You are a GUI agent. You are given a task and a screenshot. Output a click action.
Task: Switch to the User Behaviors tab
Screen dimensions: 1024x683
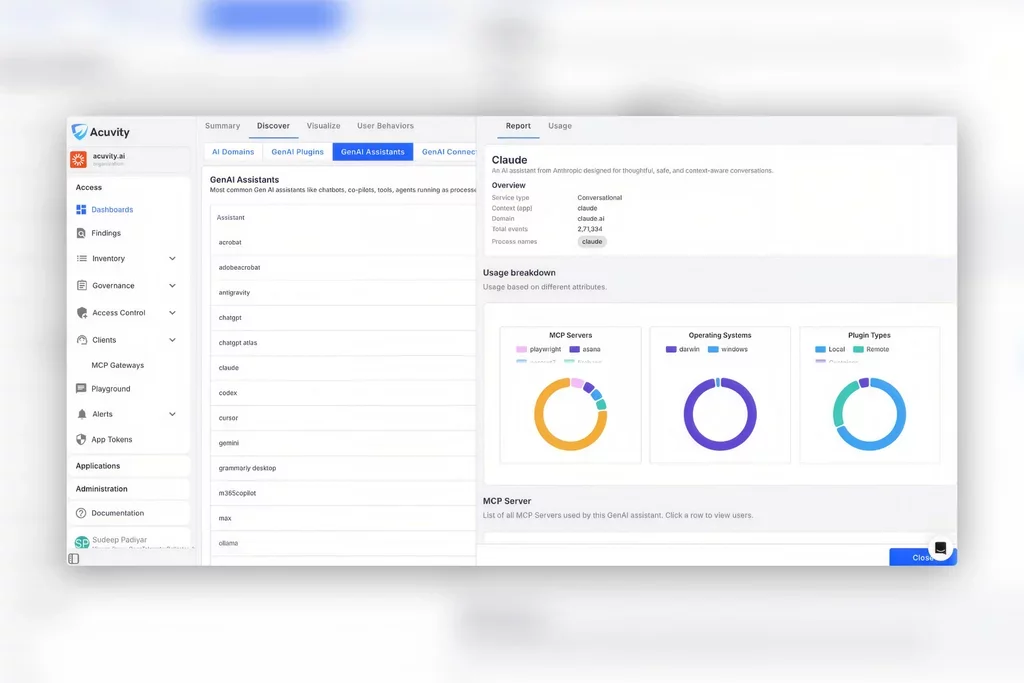pos(385,126)
